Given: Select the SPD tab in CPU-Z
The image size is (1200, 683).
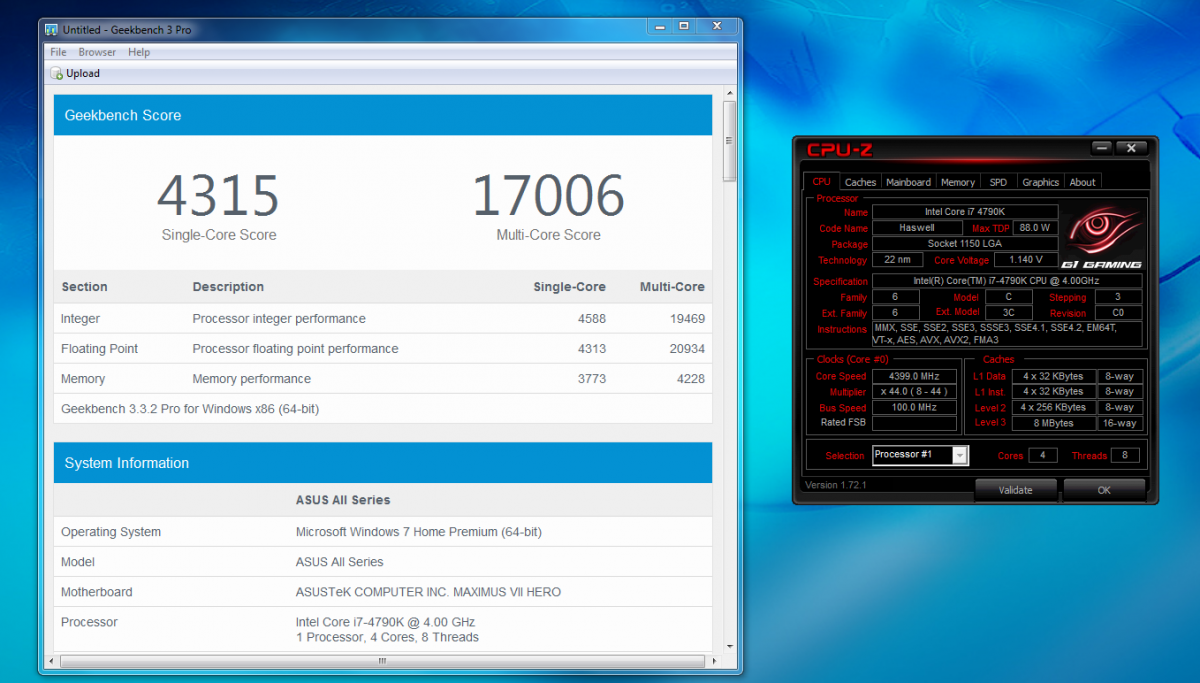Looking at the screenshot, I should (x=998, y=182).
